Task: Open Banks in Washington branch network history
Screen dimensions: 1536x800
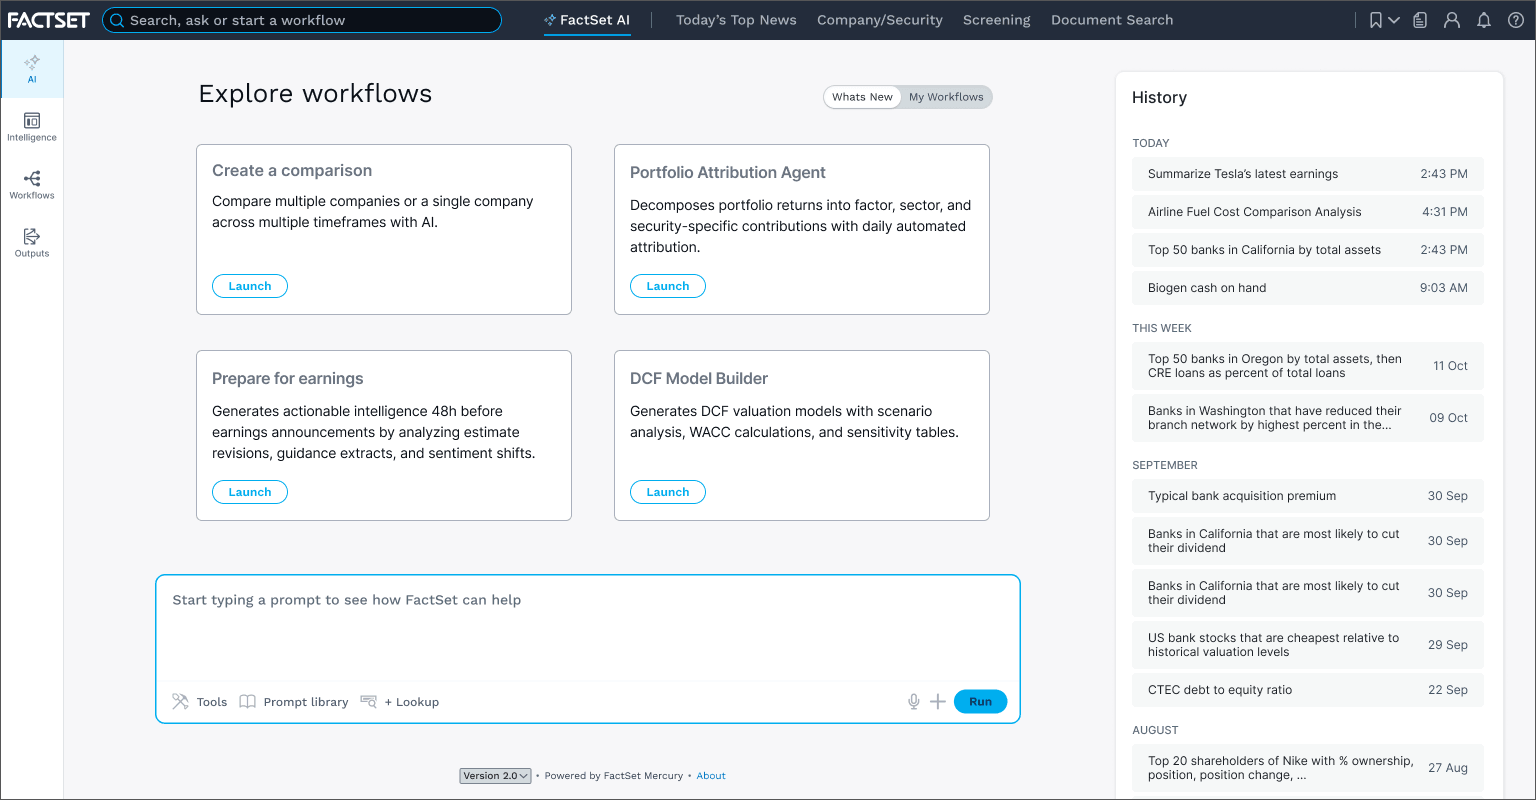Action: (x=1308, y=418)
